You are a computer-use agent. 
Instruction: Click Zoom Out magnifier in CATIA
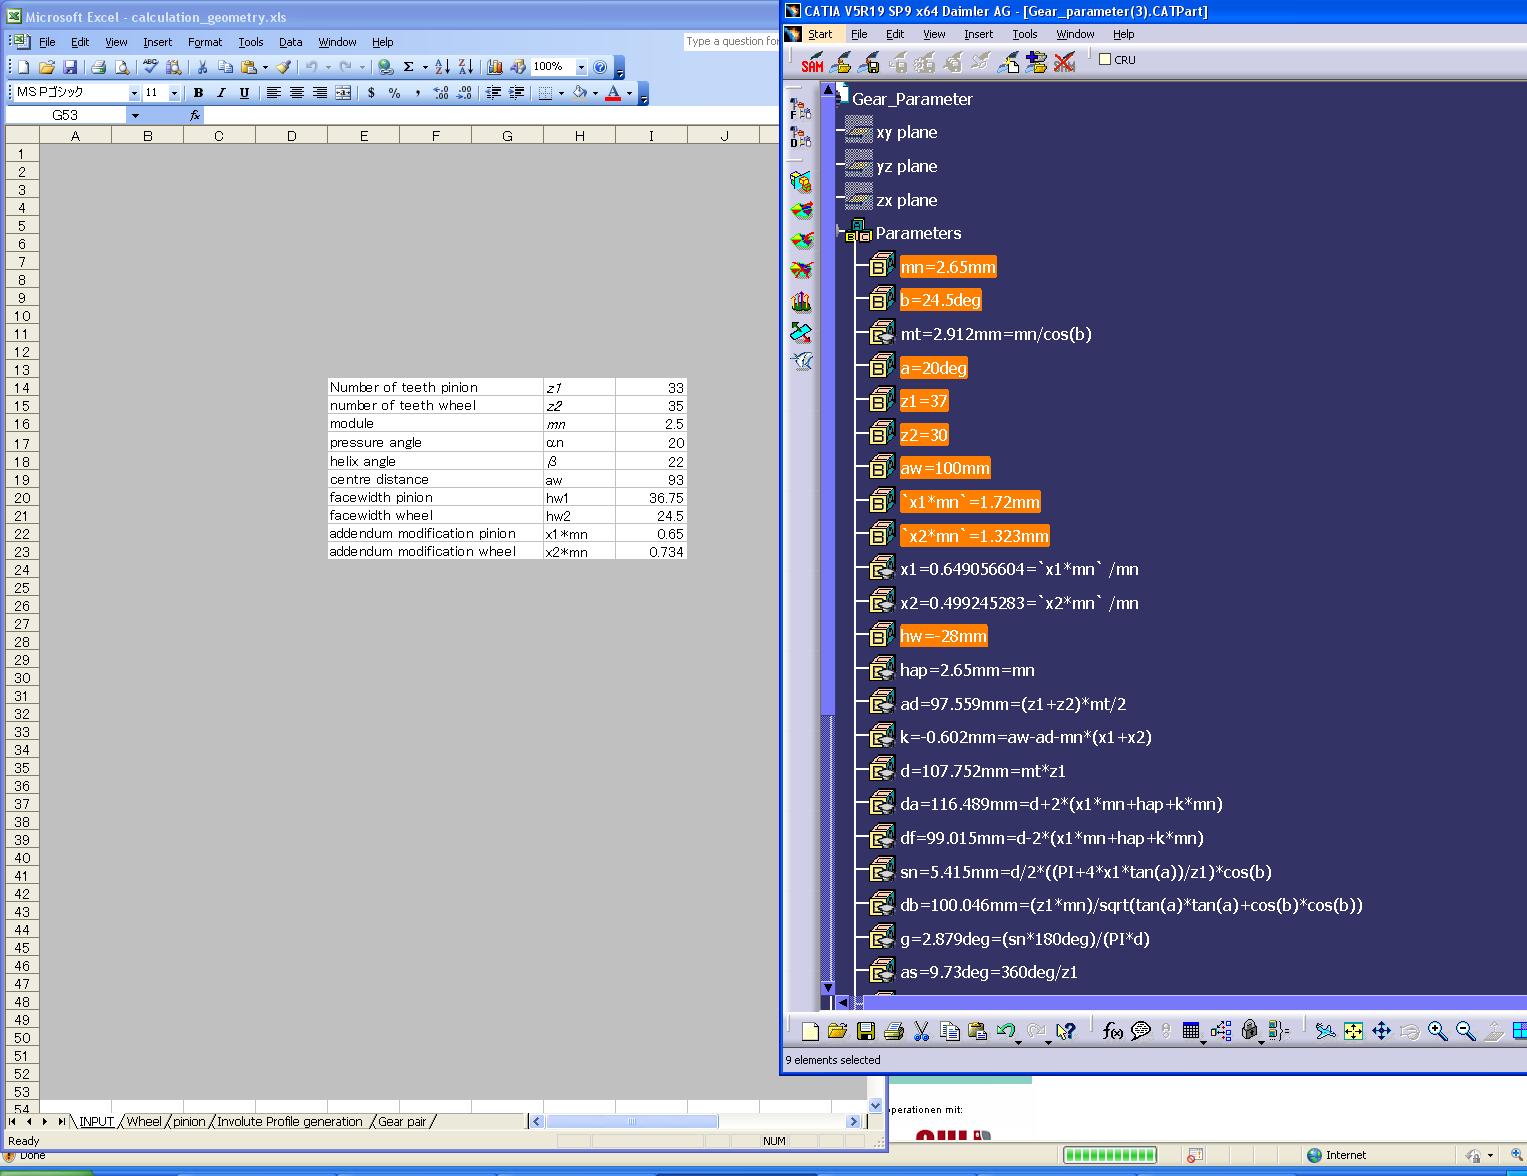pos(1465,1031)
